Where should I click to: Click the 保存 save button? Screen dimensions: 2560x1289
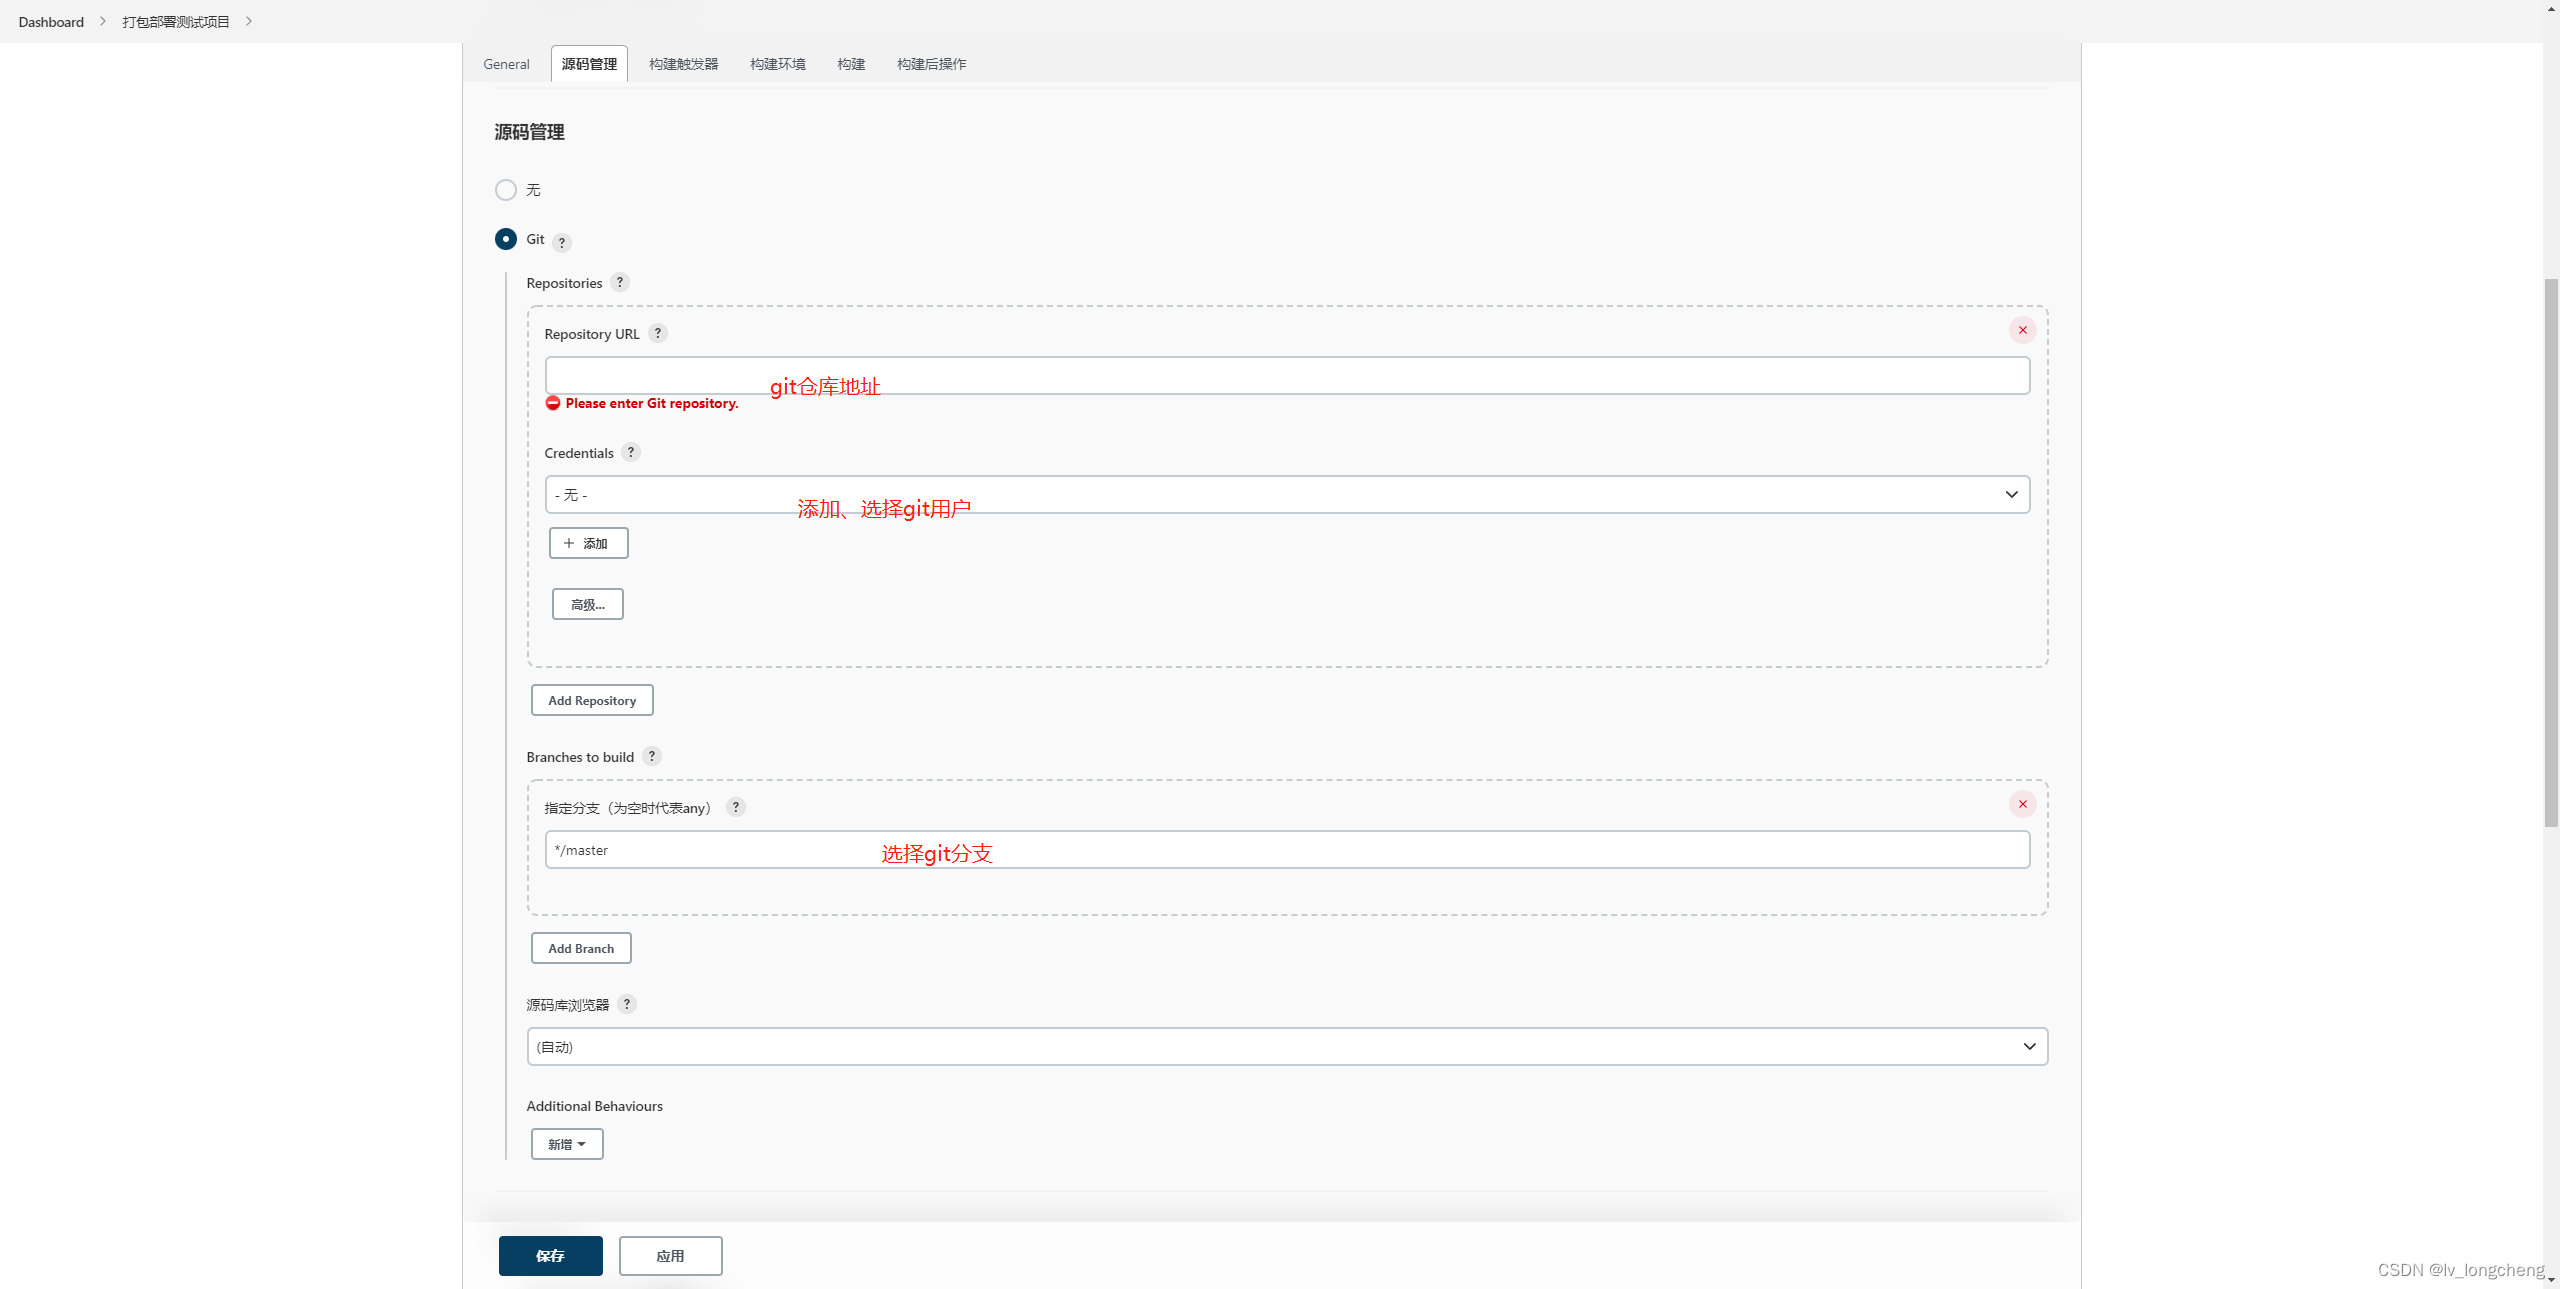pyautogui.click(x=550, y=1254)
